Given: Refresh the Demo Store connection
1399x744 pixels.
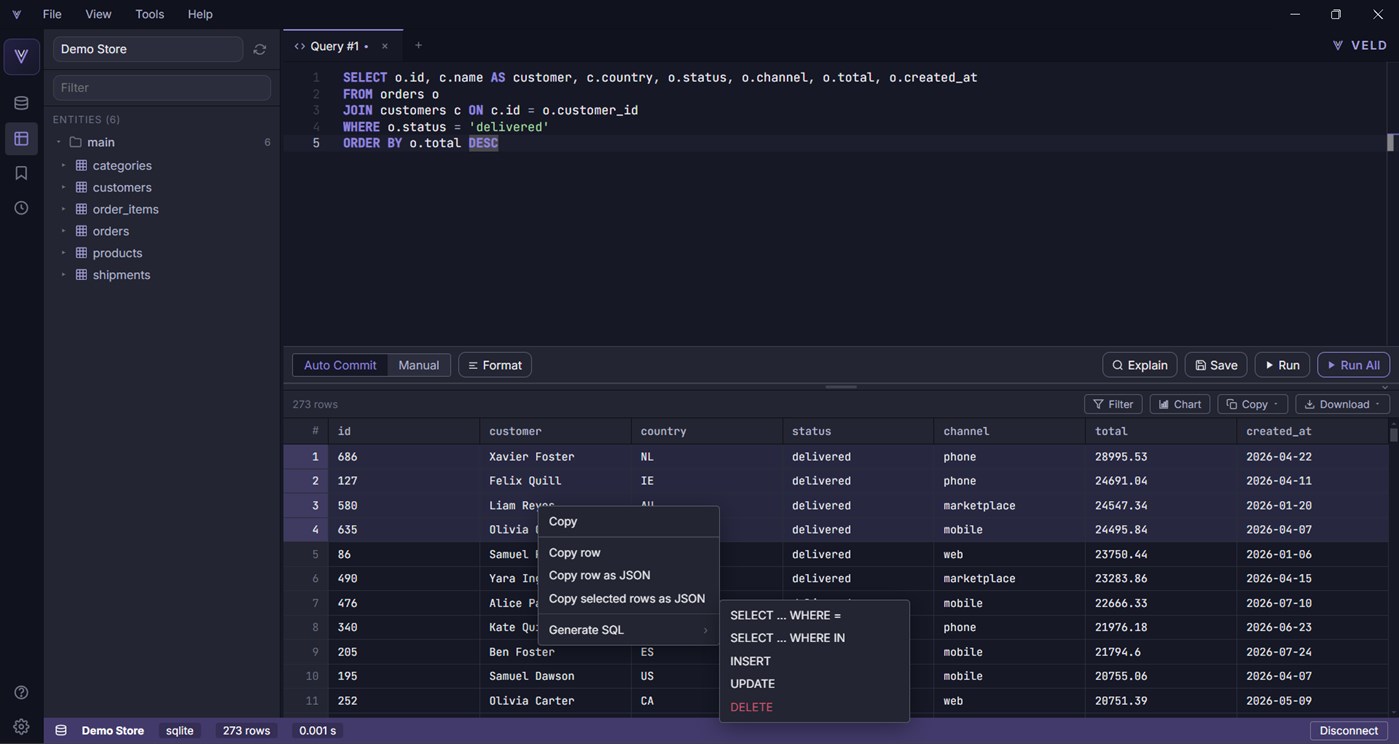Looking at the screenshot, I should coord(260,49).
